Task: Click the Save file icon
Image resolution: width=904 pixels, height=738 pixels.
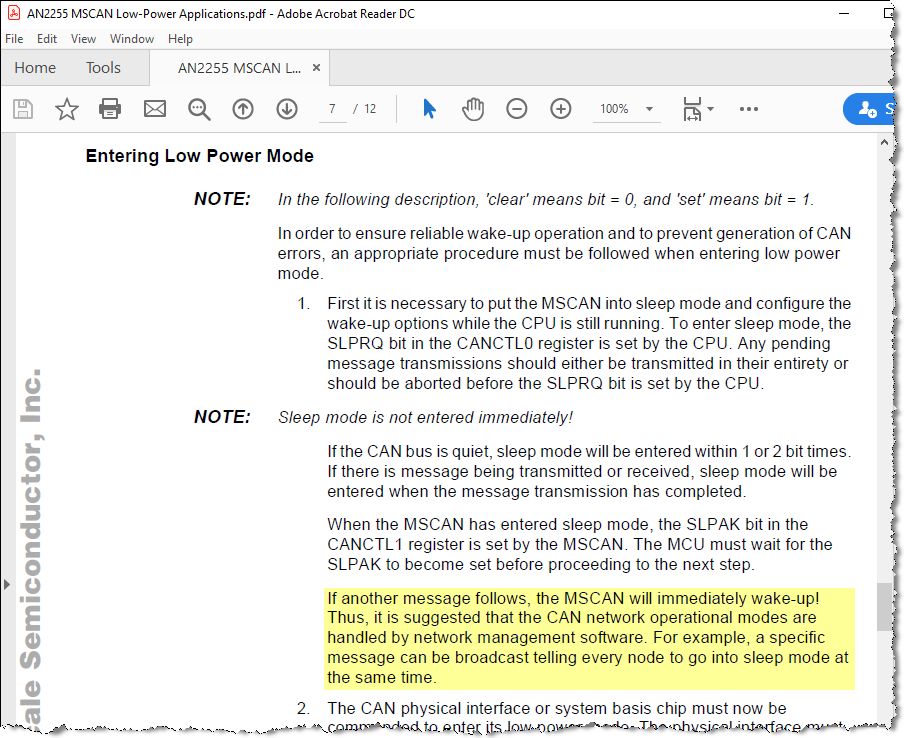Action: 23,109
